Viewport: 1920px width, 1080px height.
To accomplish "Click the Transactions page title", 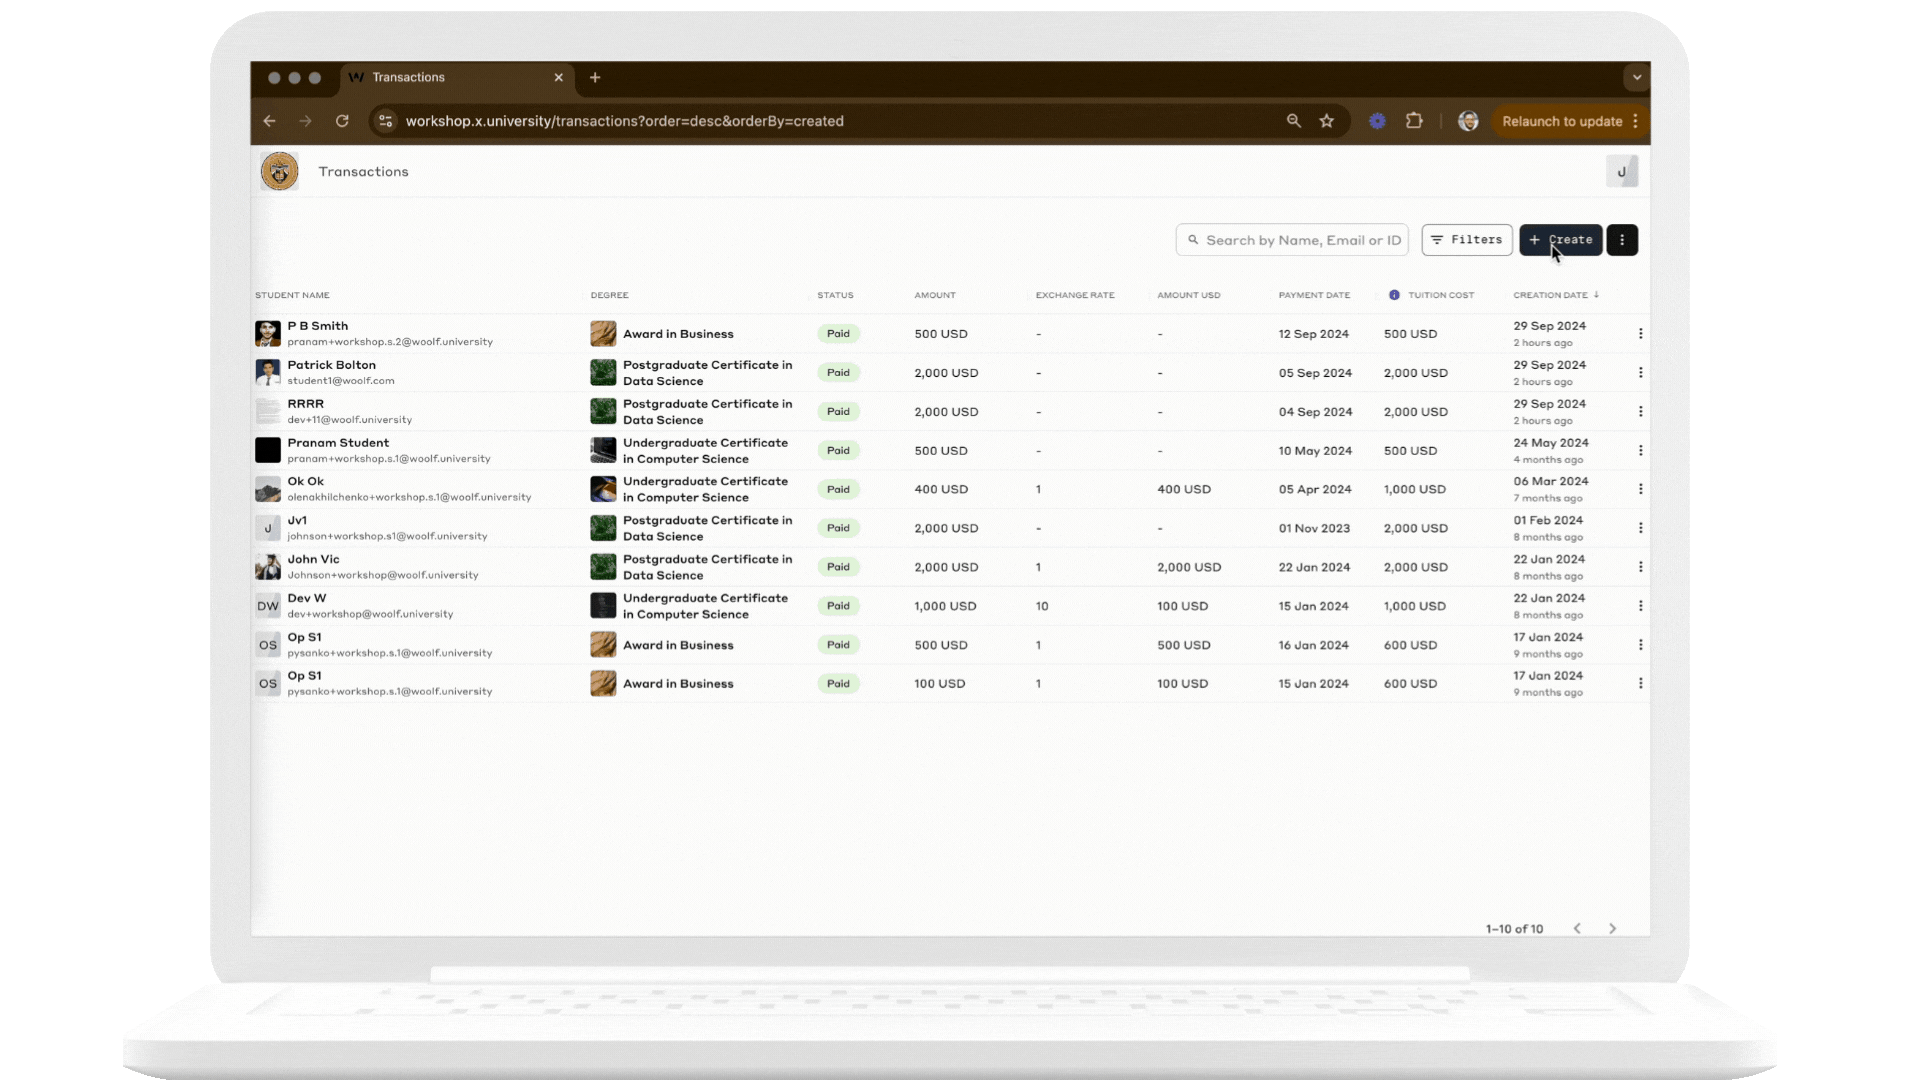I will [363, 172].
